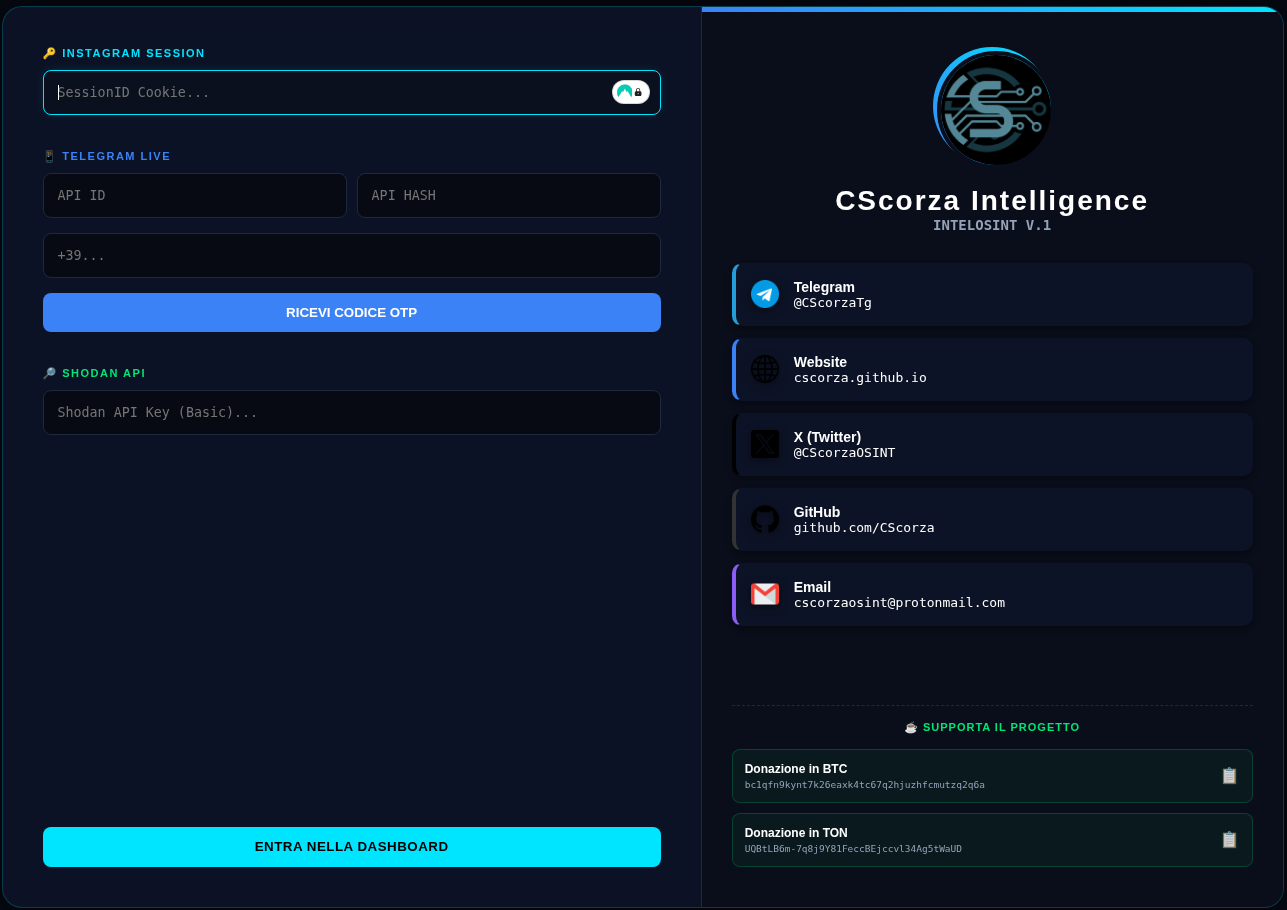Click the TON address starting with UQBtLB6m
1287x910 pixels.
pyautogui.click(x=853, y=849)
